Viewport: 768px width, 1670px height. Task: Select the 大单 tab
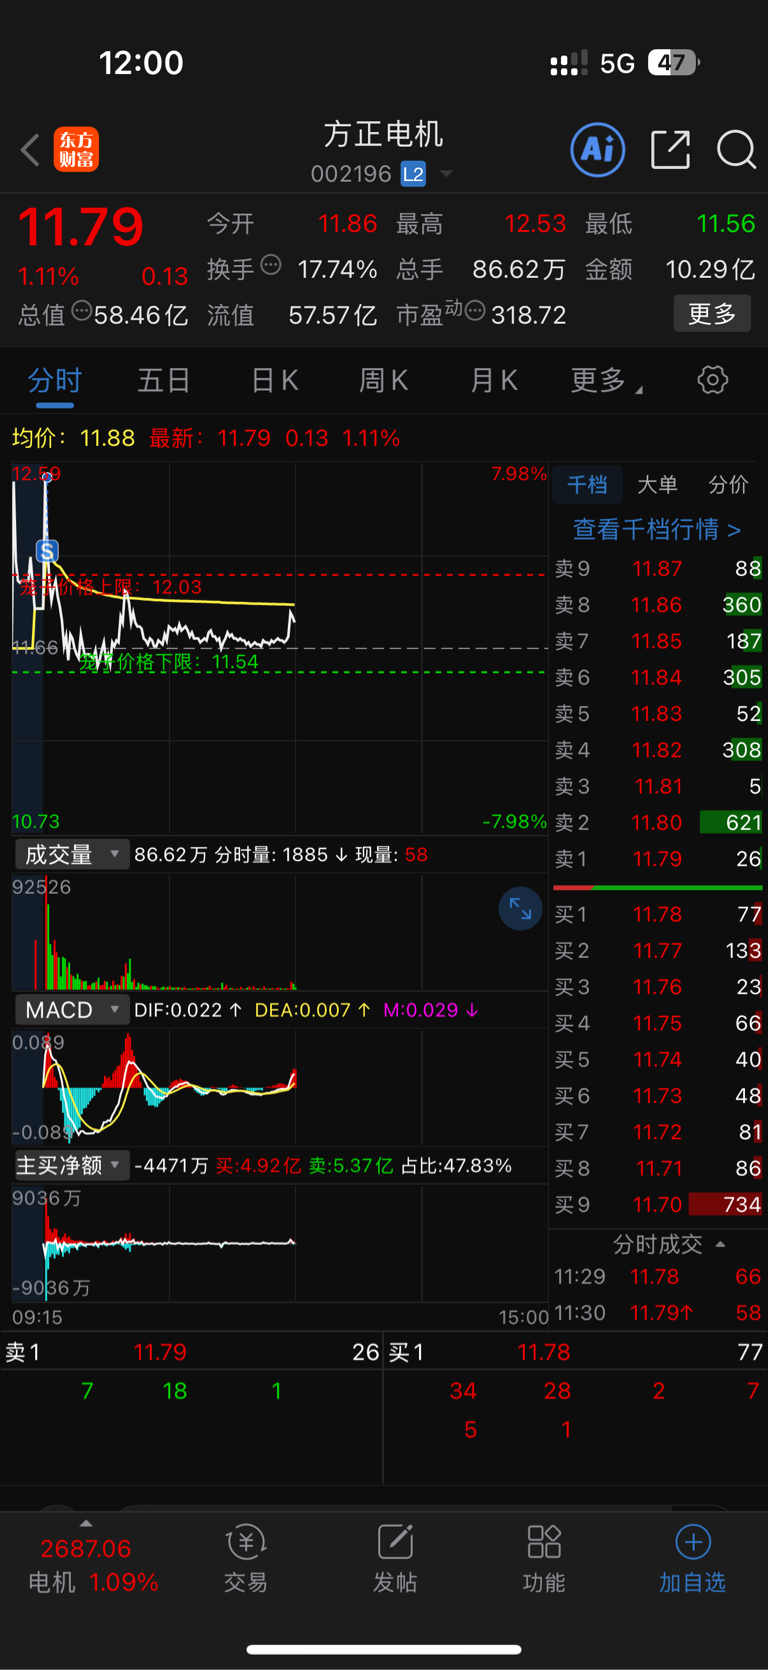click(657, 485)
